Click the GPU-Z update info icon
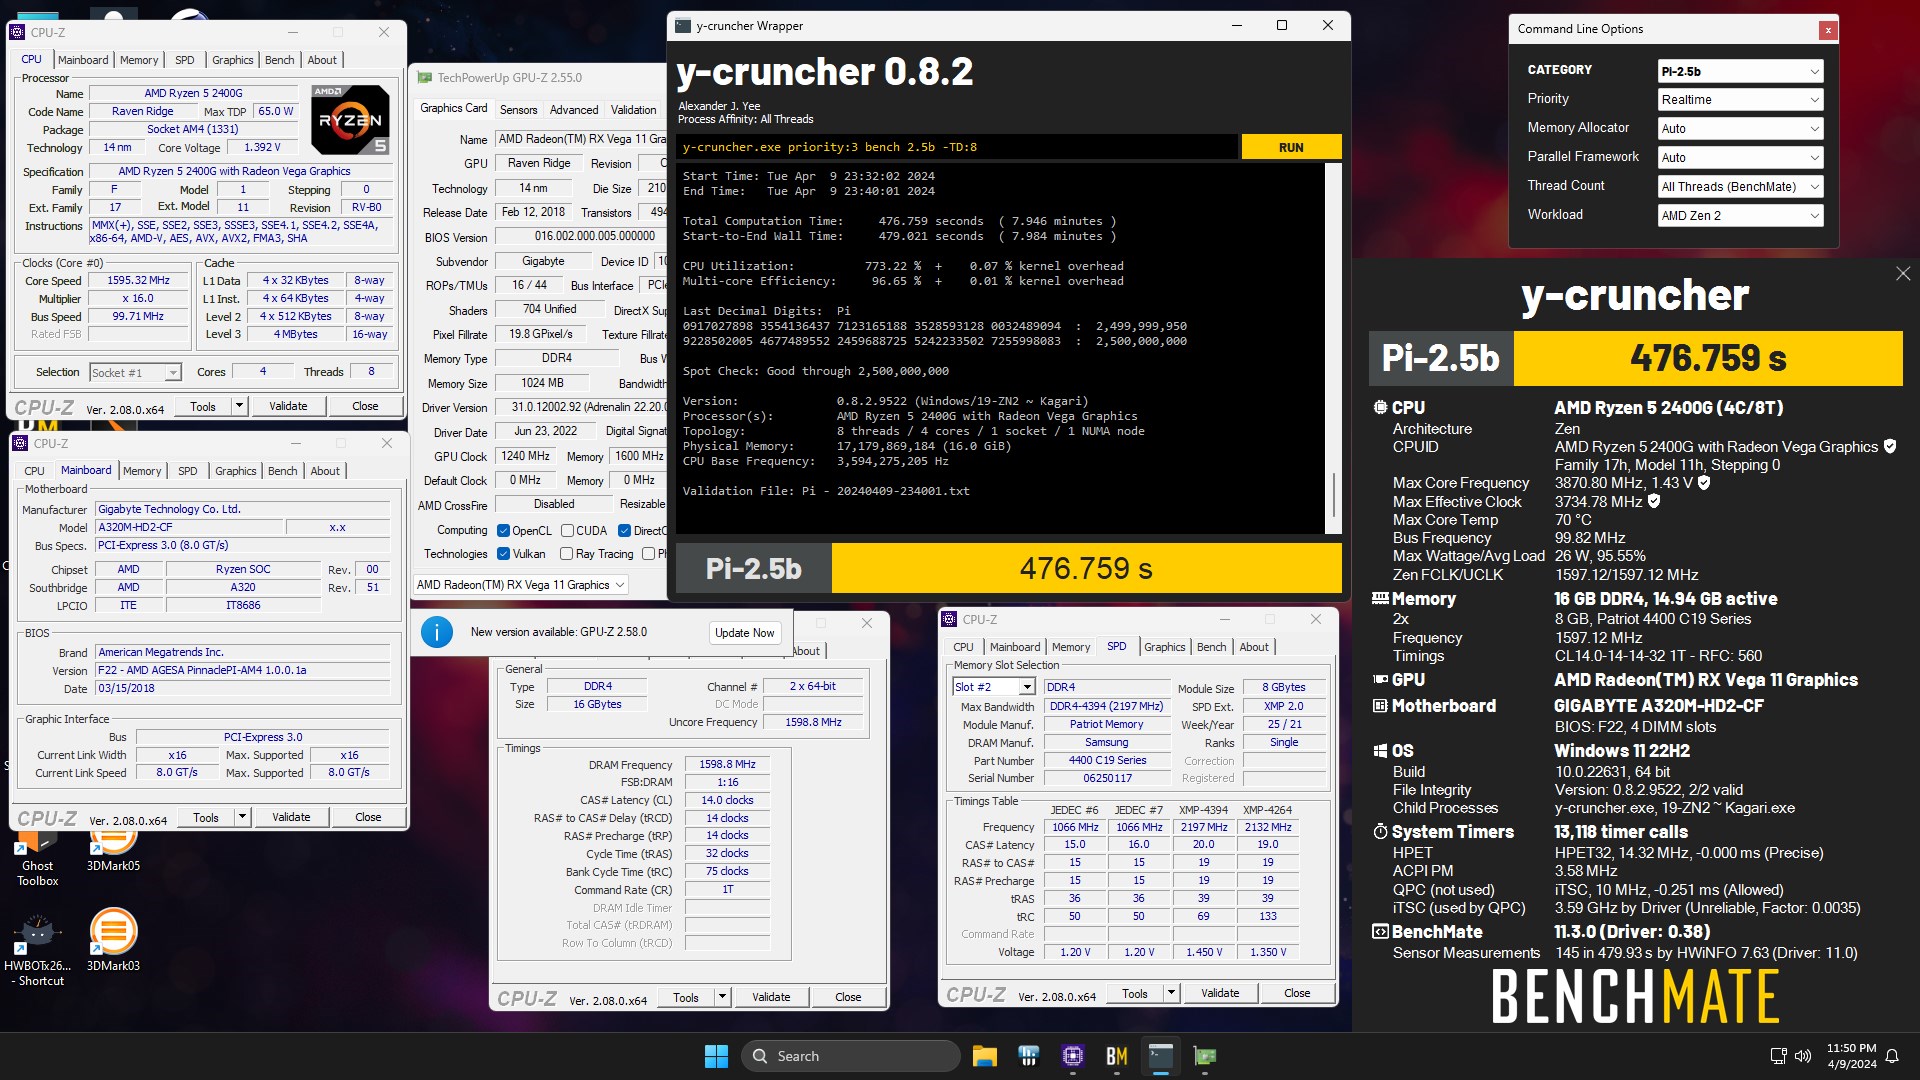This screenshot has width=1920, height=1080. (437, 632)
